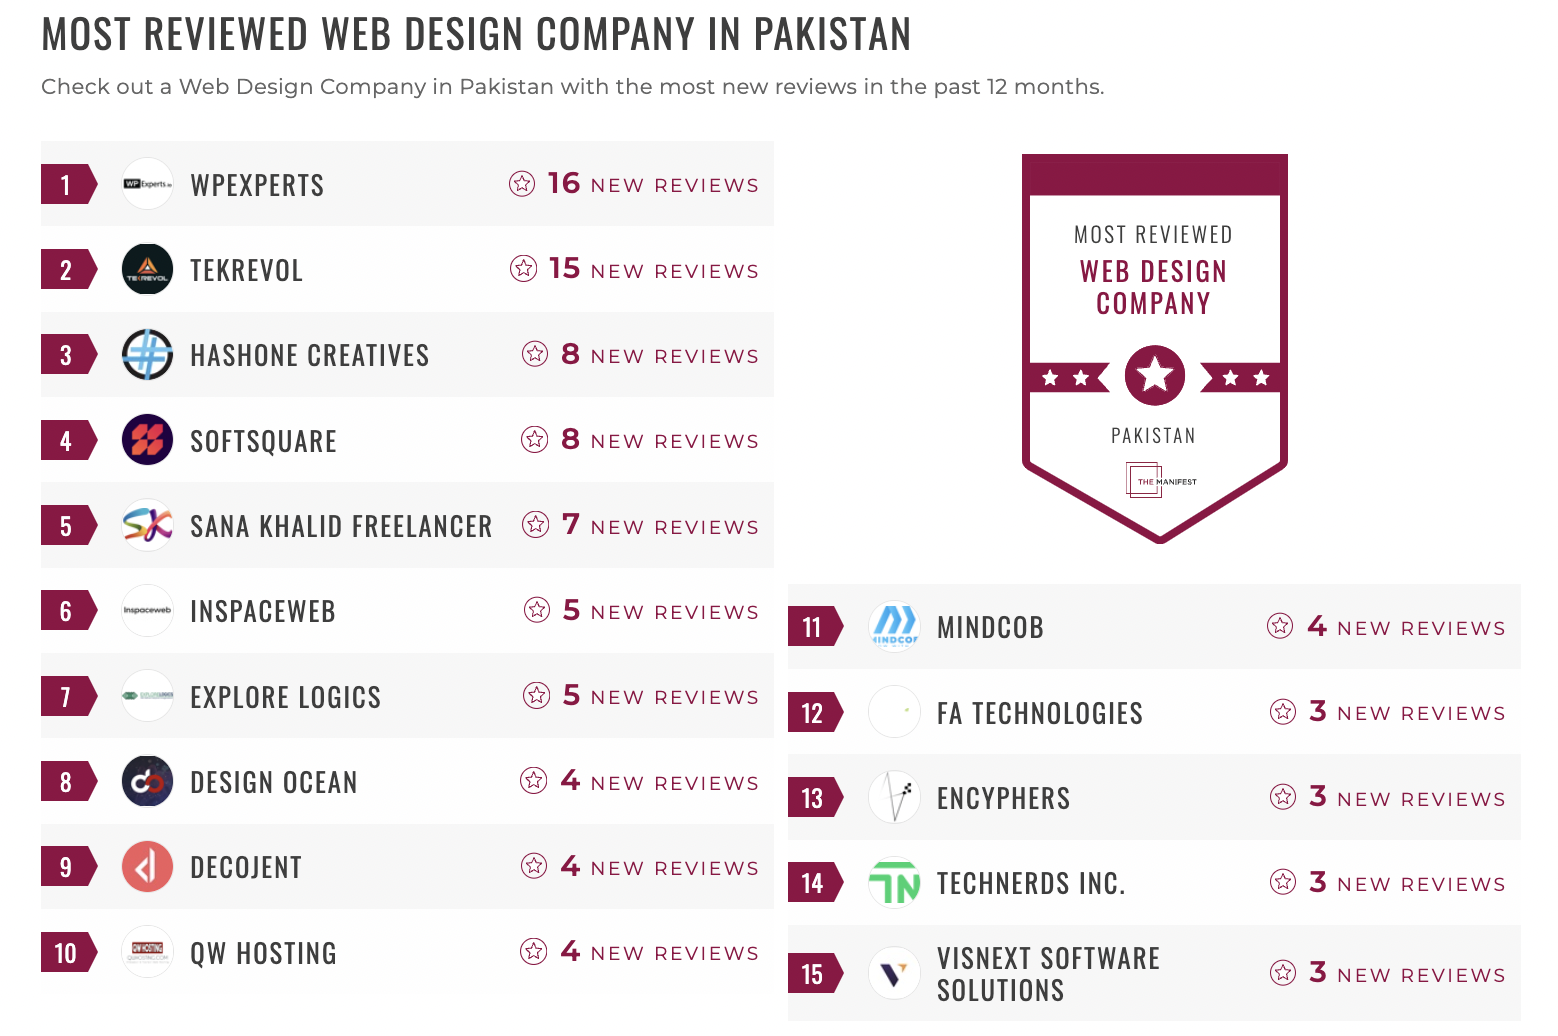This screenshot has width=1558, height=1036.
Task: Click the Visnext Software Solutions logo
Action: [894, 973]
